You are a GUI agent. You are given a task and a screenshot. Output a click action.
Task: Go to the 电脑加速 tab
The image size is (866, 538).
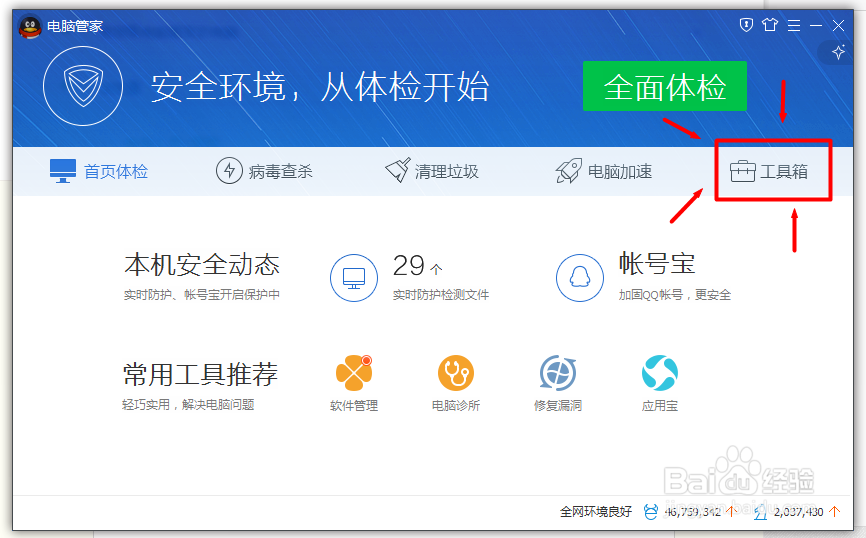pyautogui.click(x=604, y=171)
